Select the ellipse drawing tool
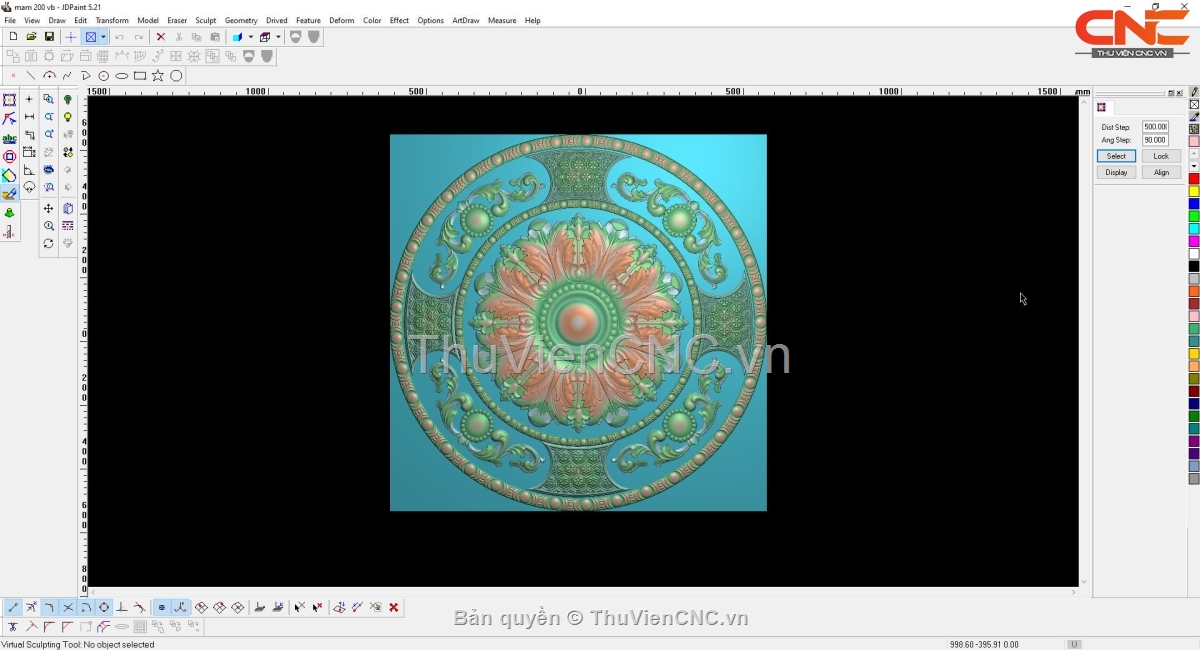The height and width of the screenshot is (650, 1200). point(122,76)
